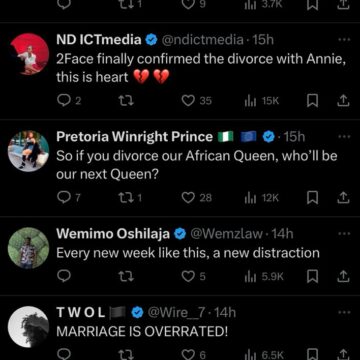Reply to the African Queen tweet

69,198
